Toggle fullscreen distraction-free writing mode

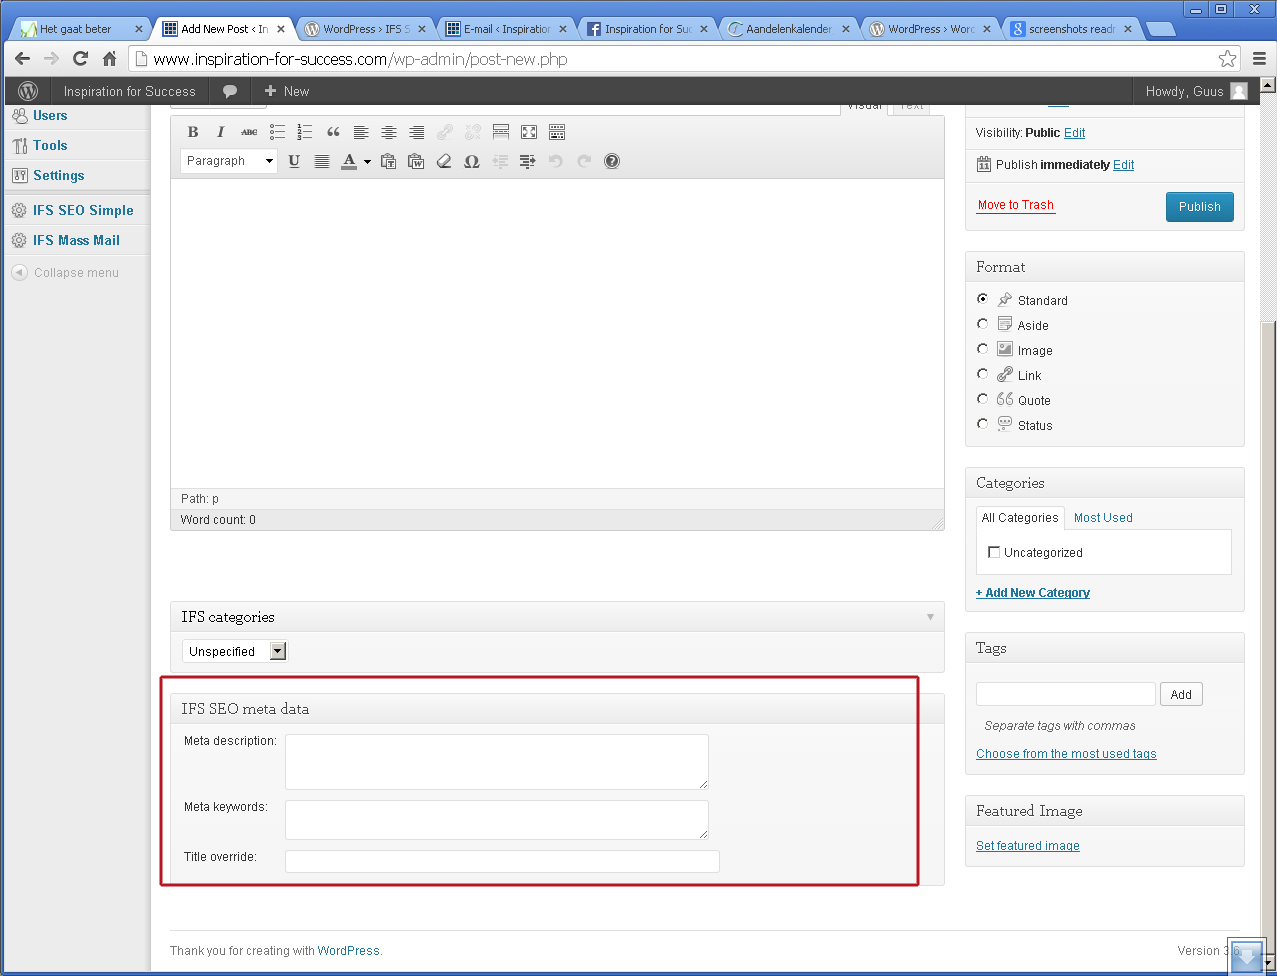529,132
